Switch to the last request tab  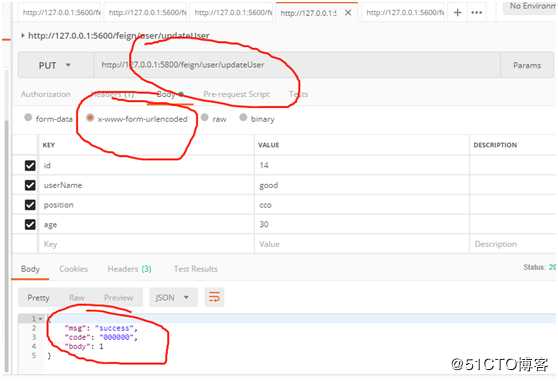[404, 12]
